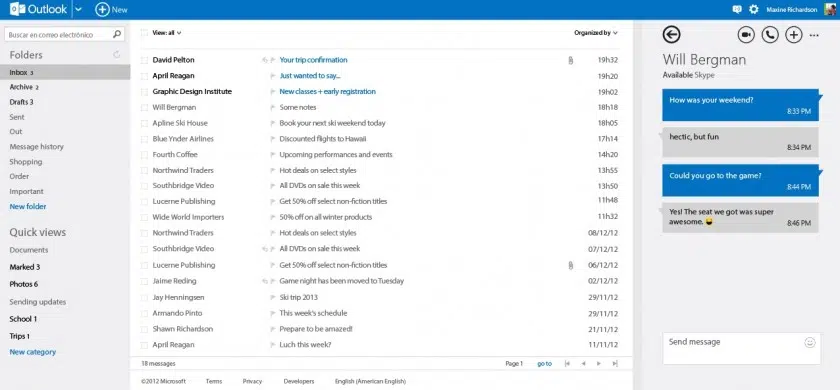
Task: Open the settings gear icon
Action: [754, 9]
